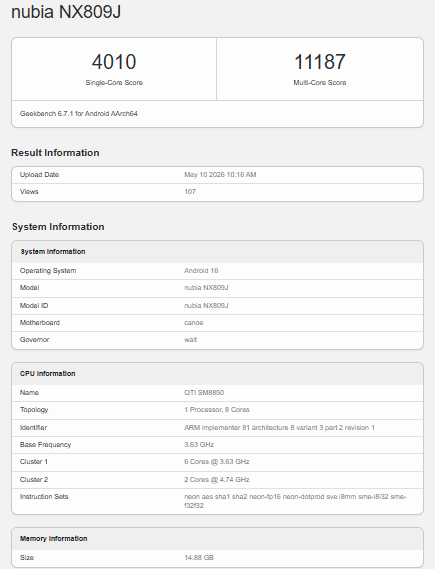This screenshot has width=435, height=569.
Task: Click the 'Memory Information' table header
Action: (53, 539)
